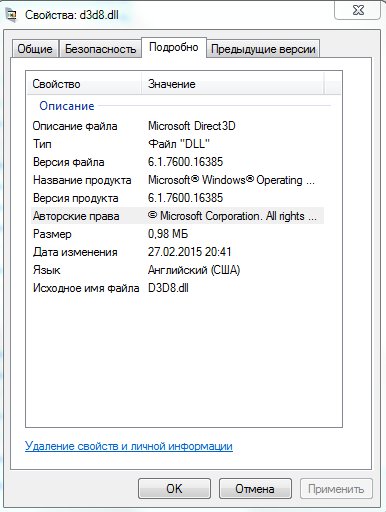386x512 pixels.
Task: Click the Microsoft Corporation. All rights value
Action: pos(232,216)
